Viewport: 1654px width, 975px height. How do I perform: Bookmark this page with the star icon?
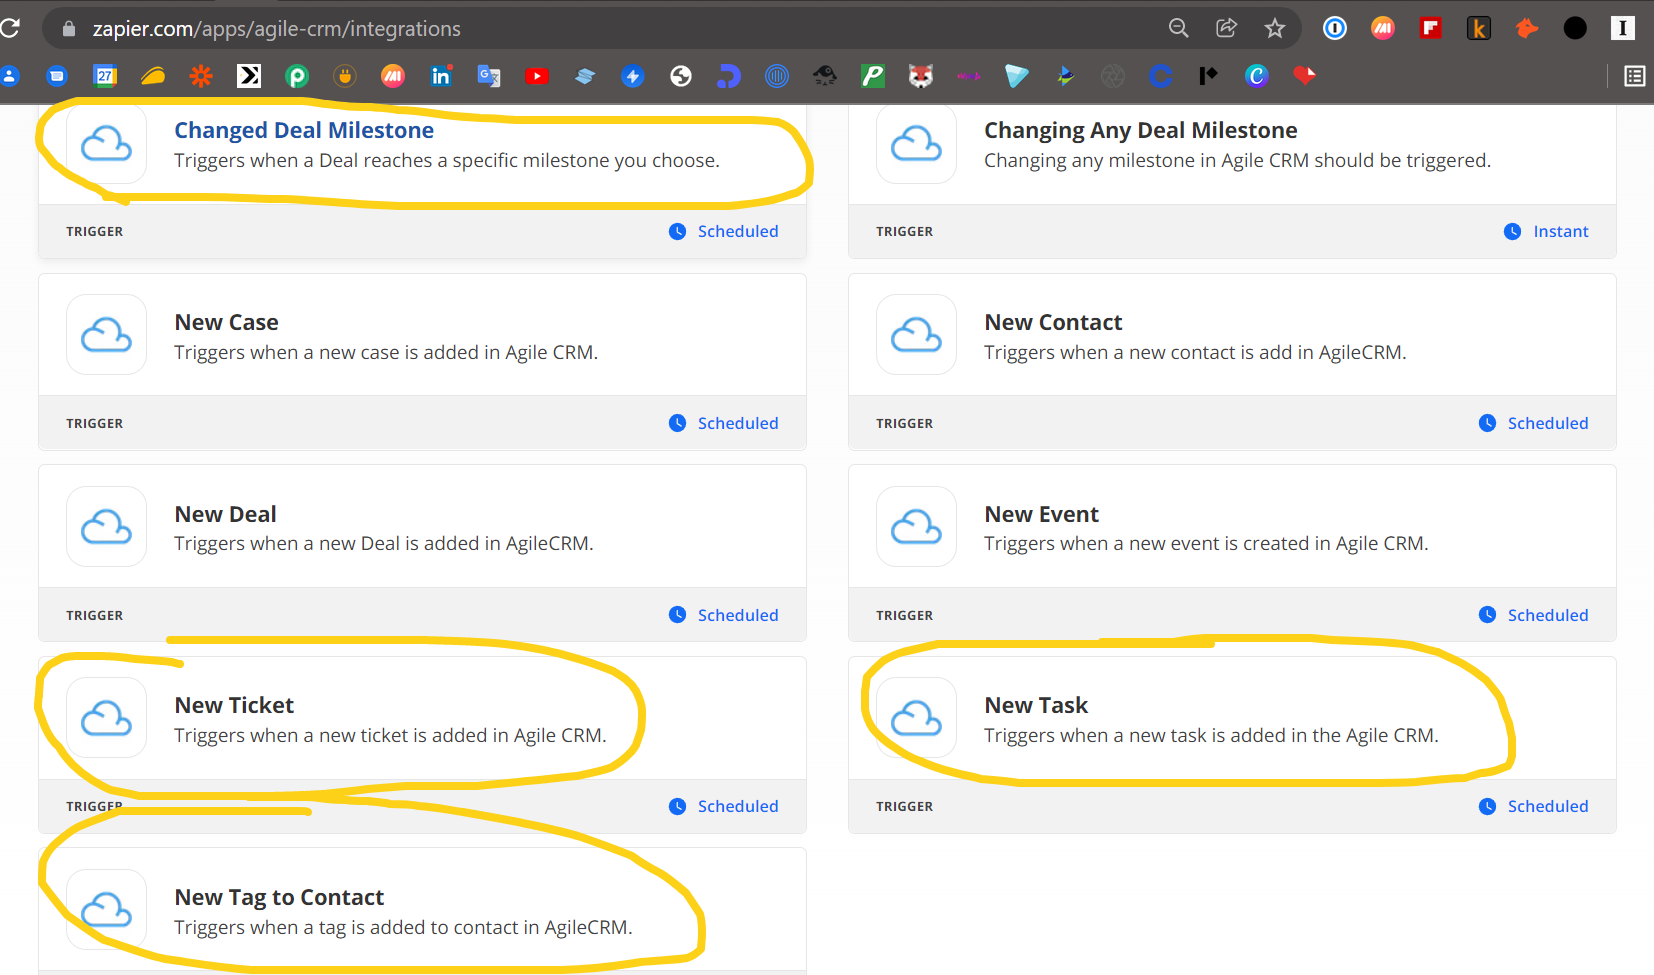(1274, 28)
